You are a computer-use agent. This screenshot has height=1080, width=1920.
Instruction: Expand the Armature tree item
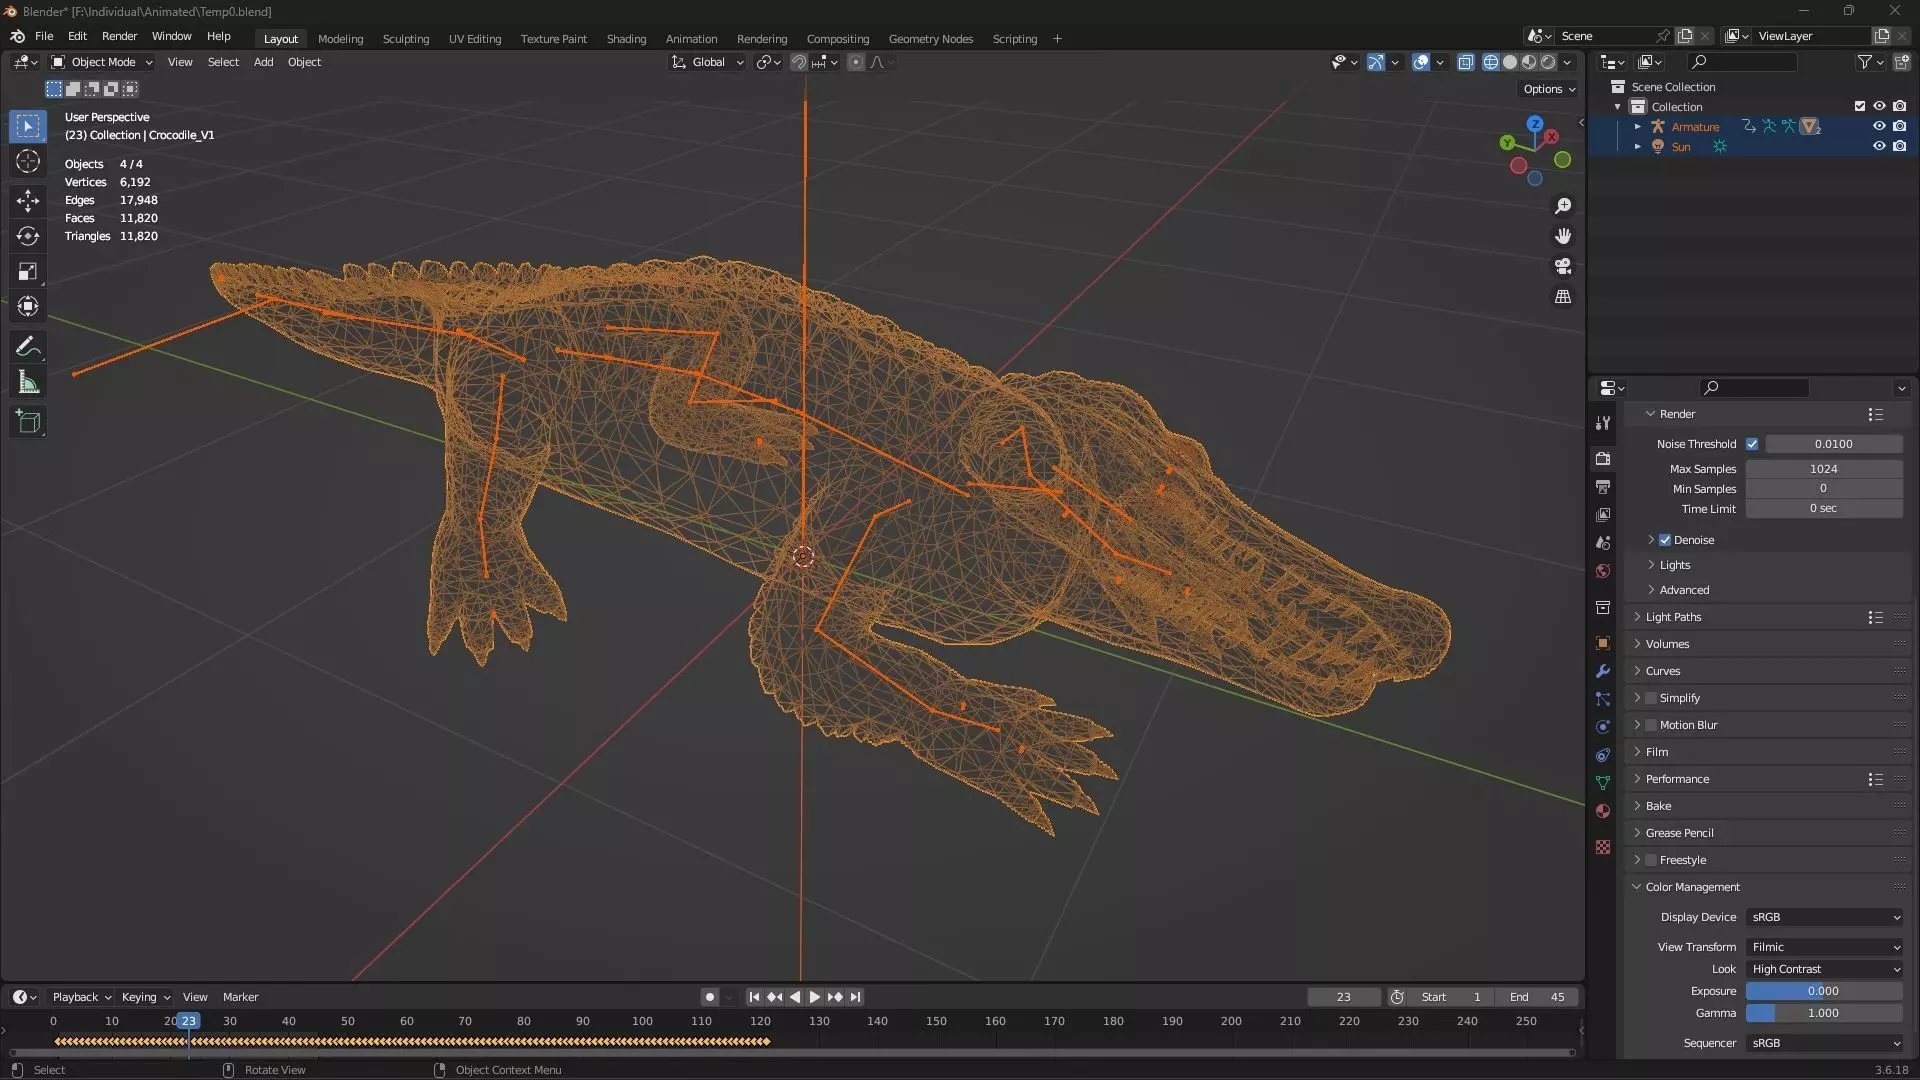[x=1637, y=126]
